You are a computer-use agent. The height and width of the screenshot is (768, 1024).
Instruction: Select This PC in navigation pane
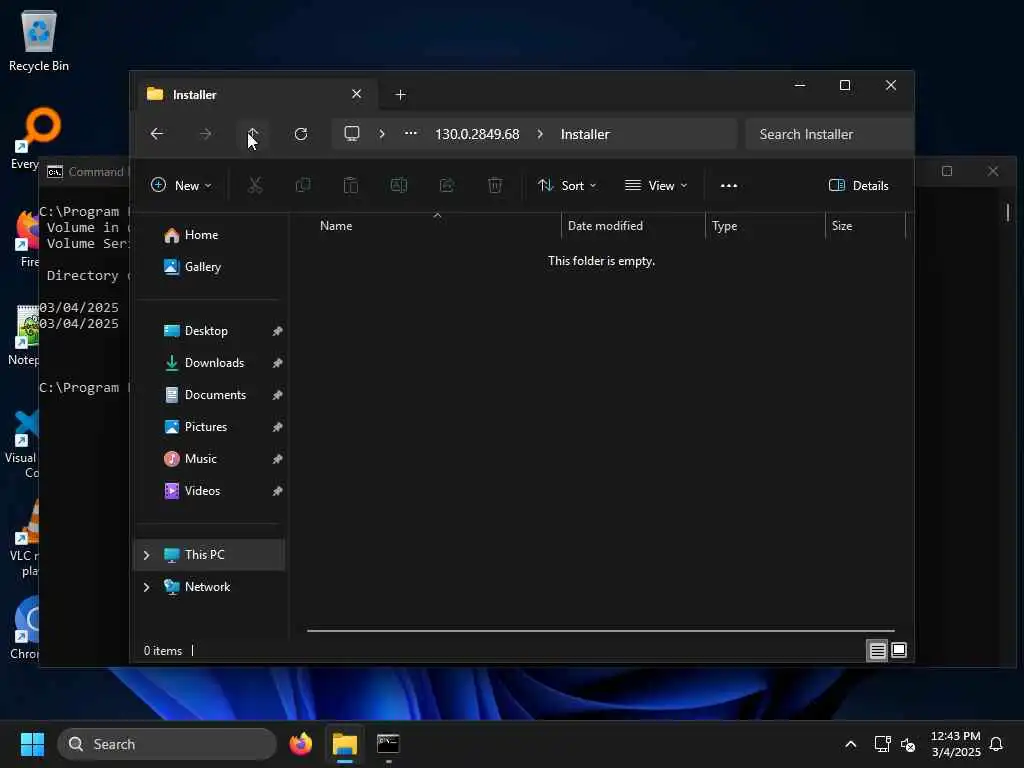click(210, 555)
